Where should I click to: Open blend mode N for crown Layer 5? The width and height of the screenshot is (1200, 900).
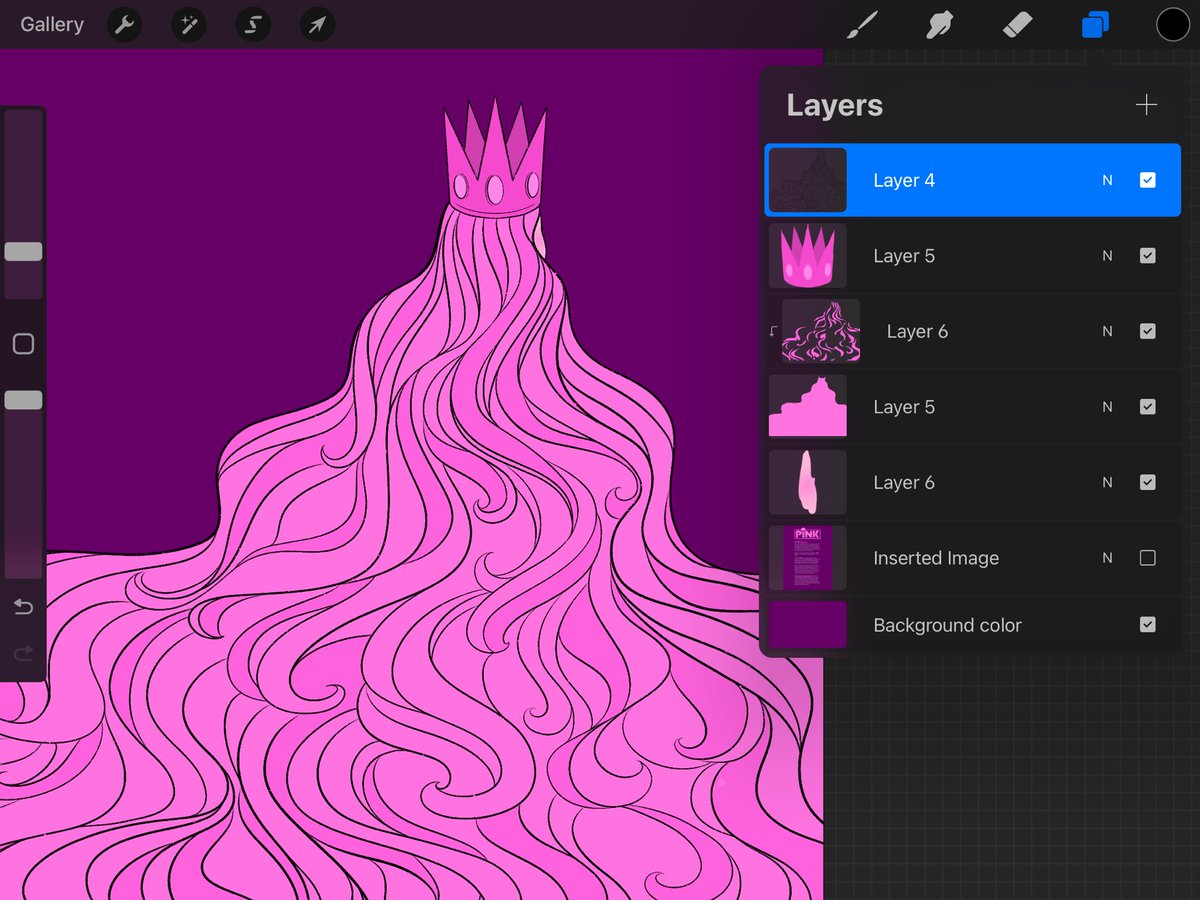(x=1107, y=256)
